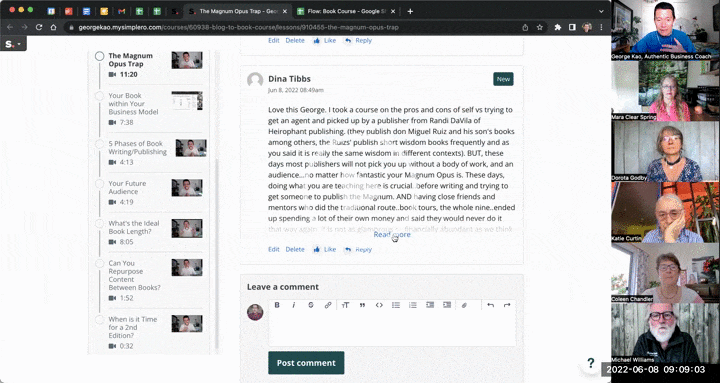Open lesson Your Future Audience
This screenshot has width=720, height=383.
point(127,187)
